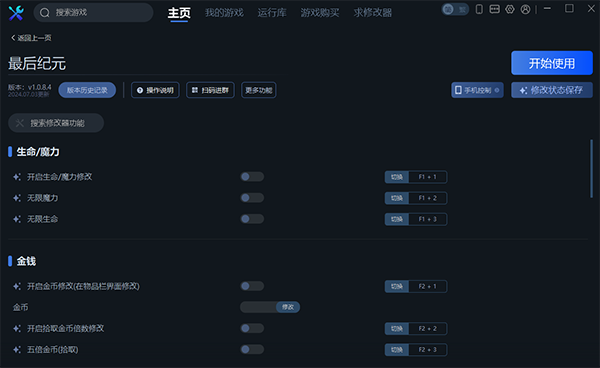Click 返回上一页 back link
600x368 pixels.
(31, 38)
